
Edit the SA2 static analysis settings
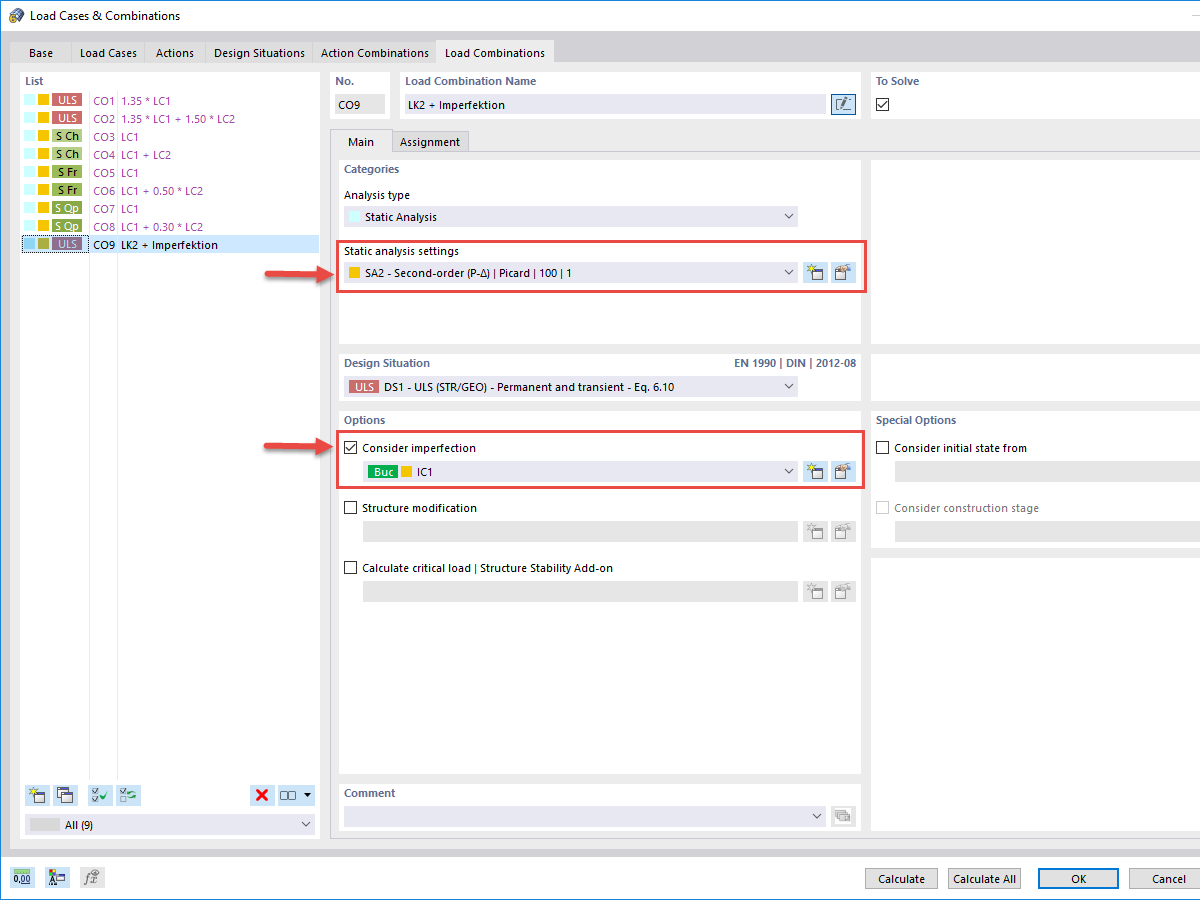[843, 272]
